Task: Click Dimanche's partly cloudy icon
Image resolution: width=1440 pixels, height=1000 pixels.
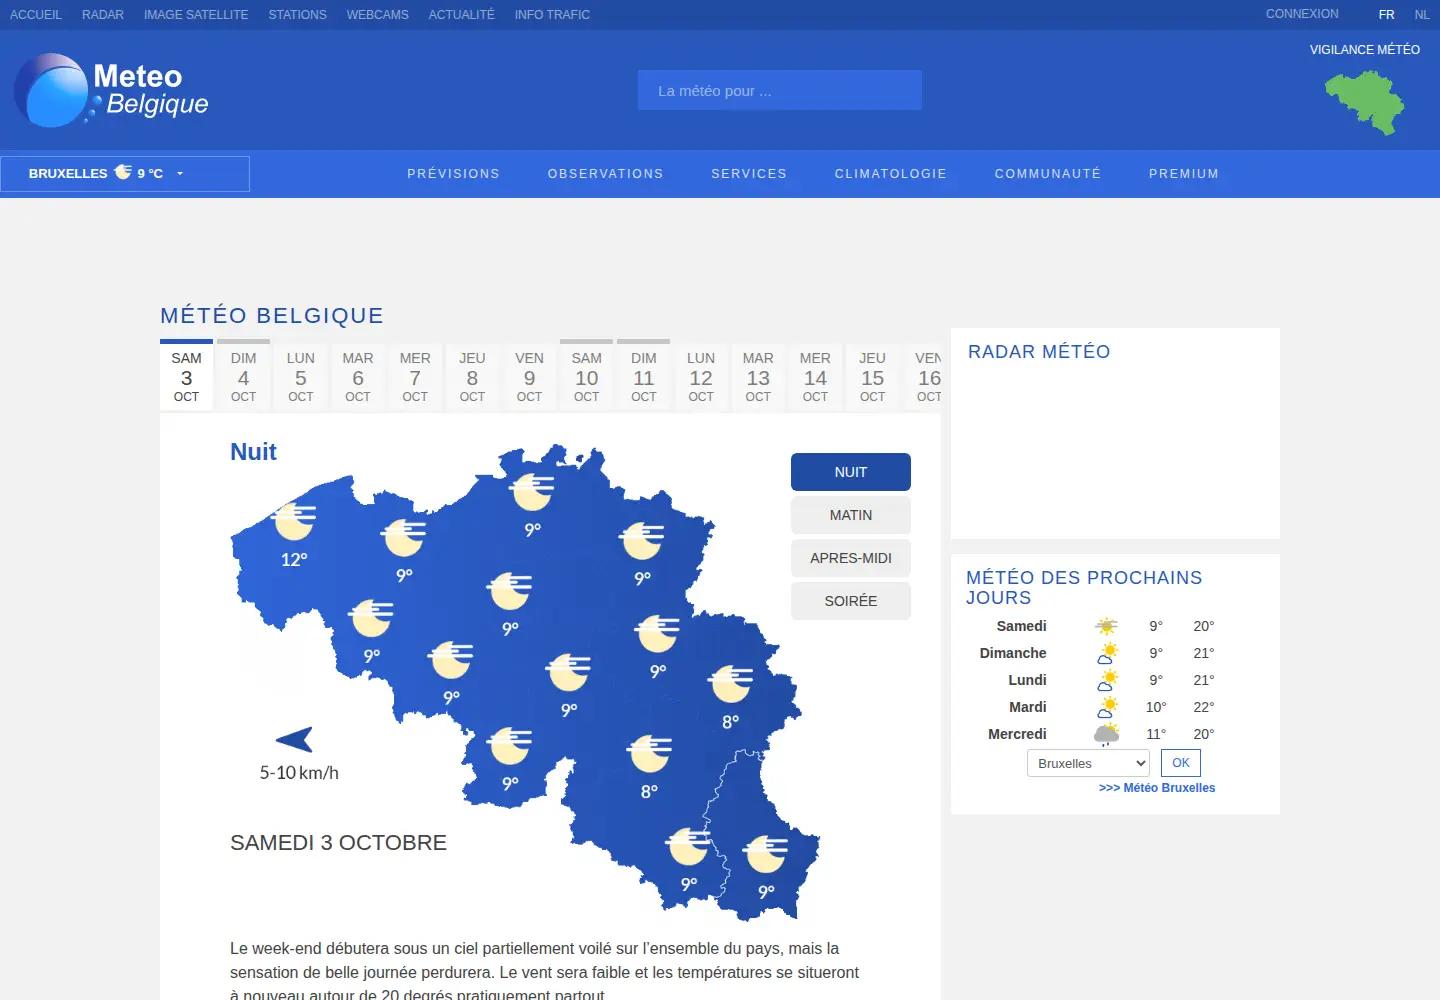Action: tap(1106, 653)
